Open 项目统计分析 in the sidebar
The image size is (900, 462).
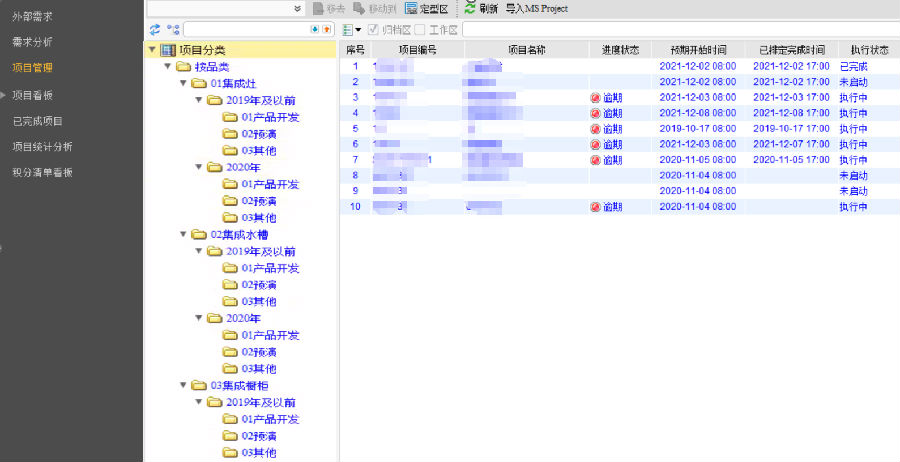click(x=42, y=147)
